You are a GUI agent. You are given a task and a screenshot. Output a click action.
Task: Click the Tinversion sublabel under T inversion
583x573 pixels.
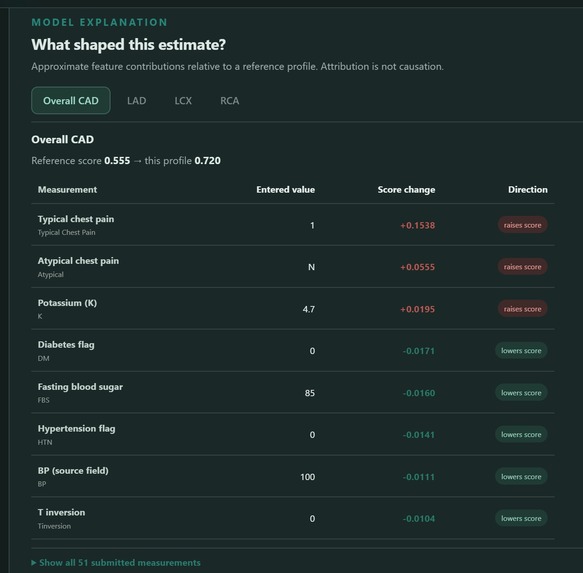54,526
